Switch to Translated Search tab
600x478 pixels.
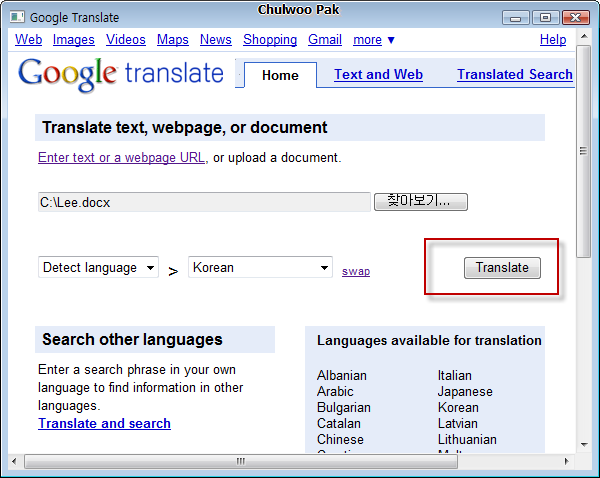515,74
